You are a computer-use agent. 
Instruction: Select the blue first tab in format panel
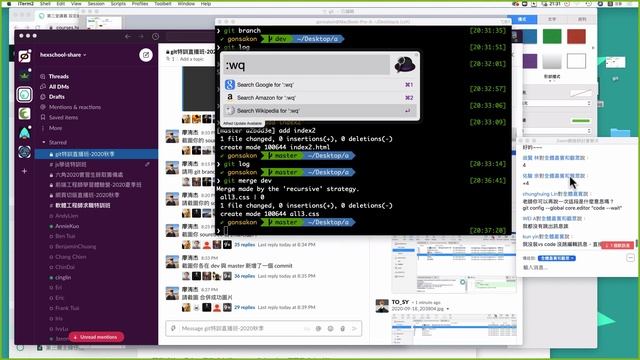pyautogui.click(x=522, y=19)
